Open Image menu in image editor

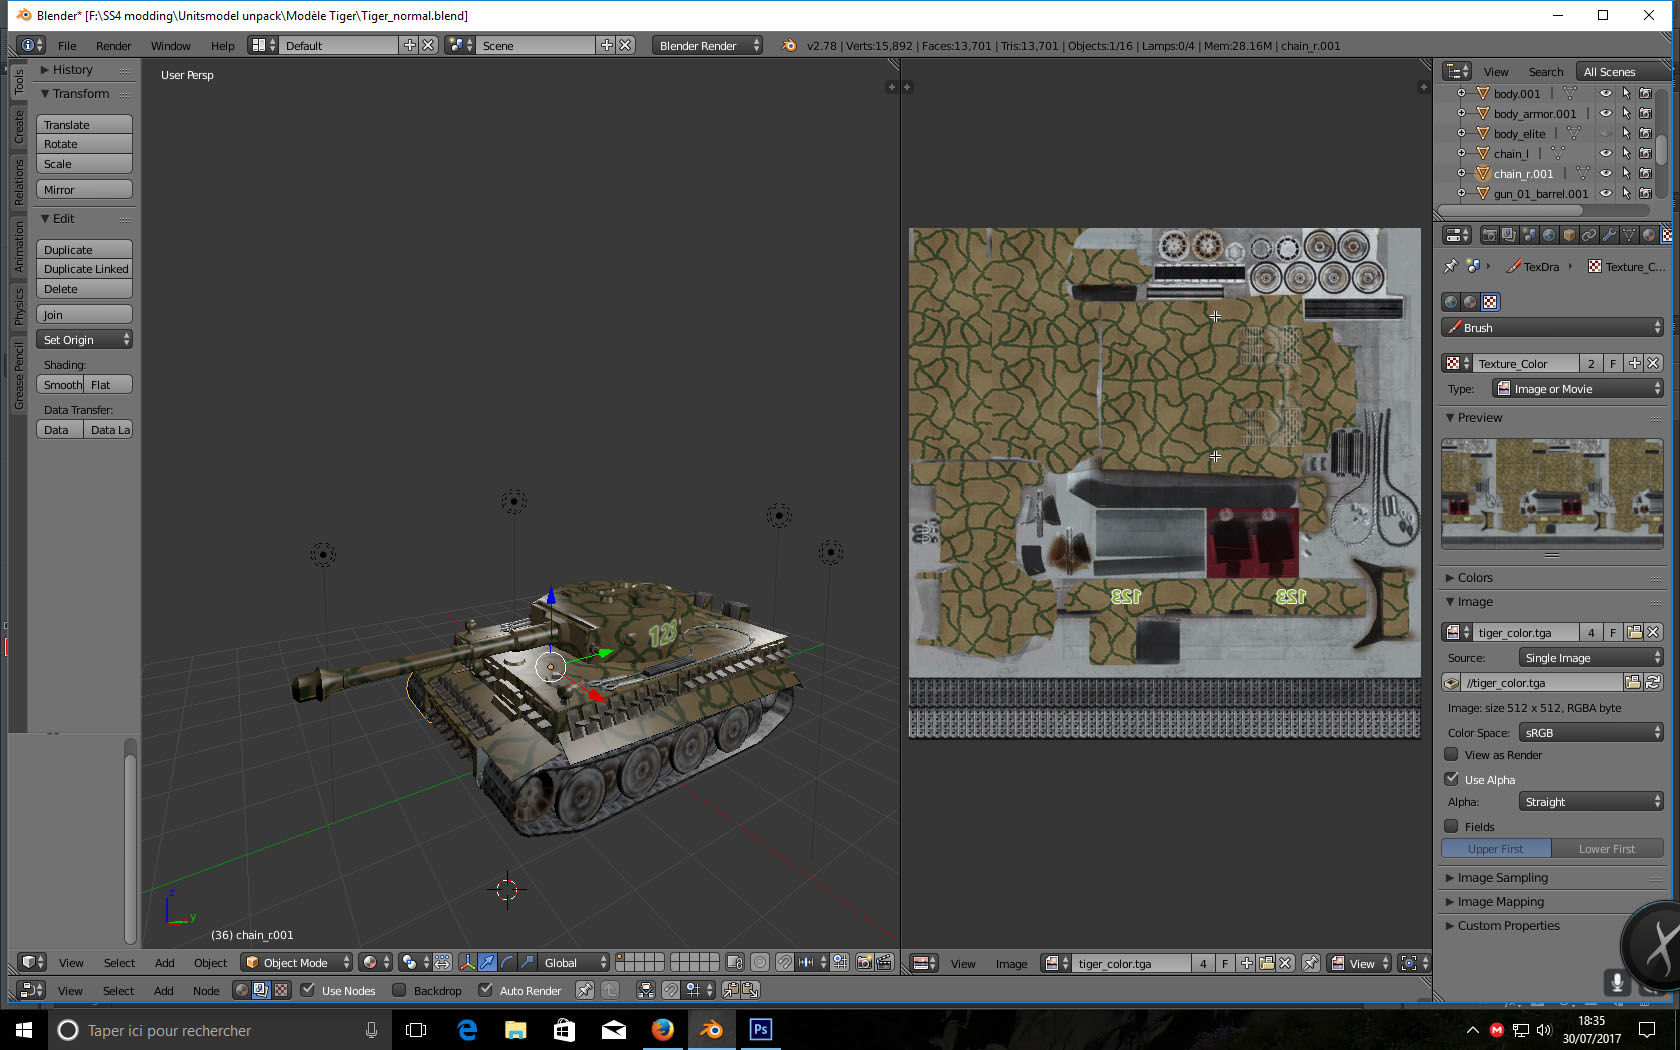point(1011,963)
